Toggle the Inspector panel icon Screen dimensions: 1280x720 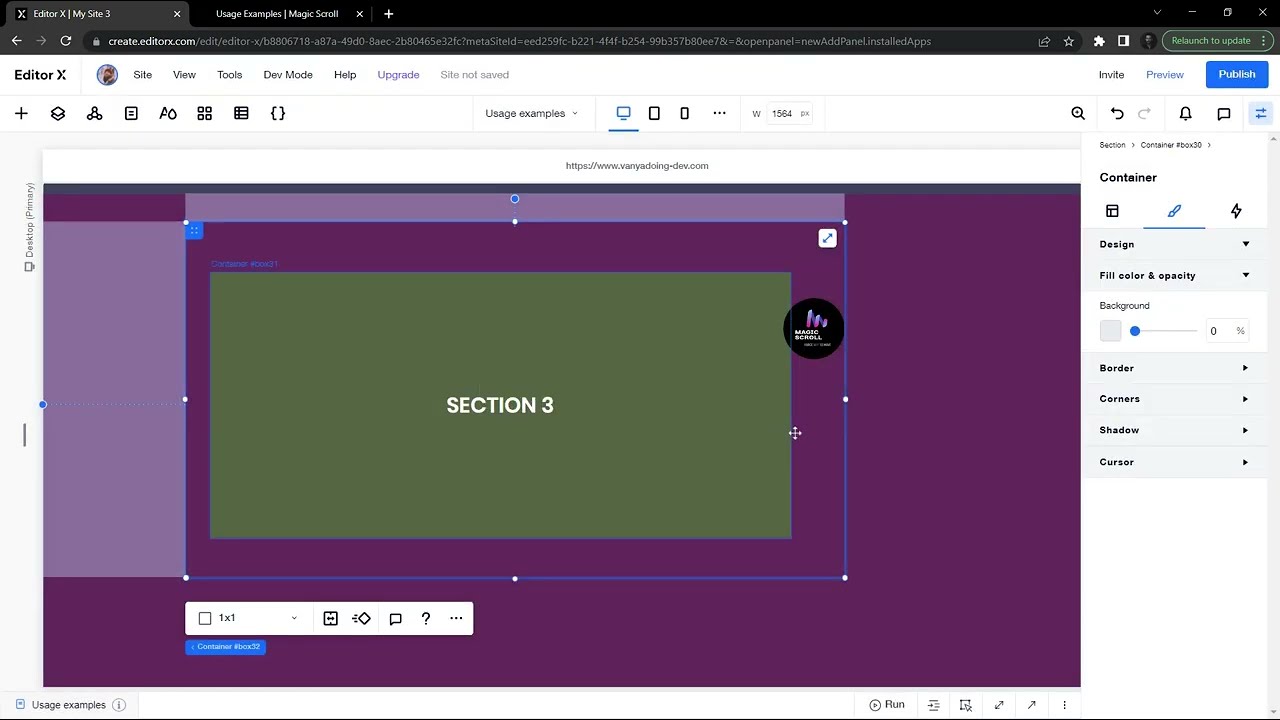[x=1261, y=114]
